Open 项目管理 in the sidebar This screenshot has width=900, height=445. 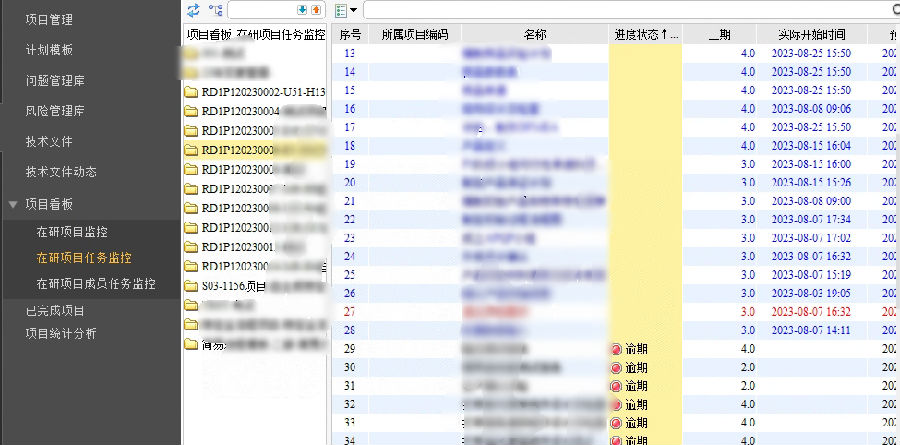coord(49,20)
